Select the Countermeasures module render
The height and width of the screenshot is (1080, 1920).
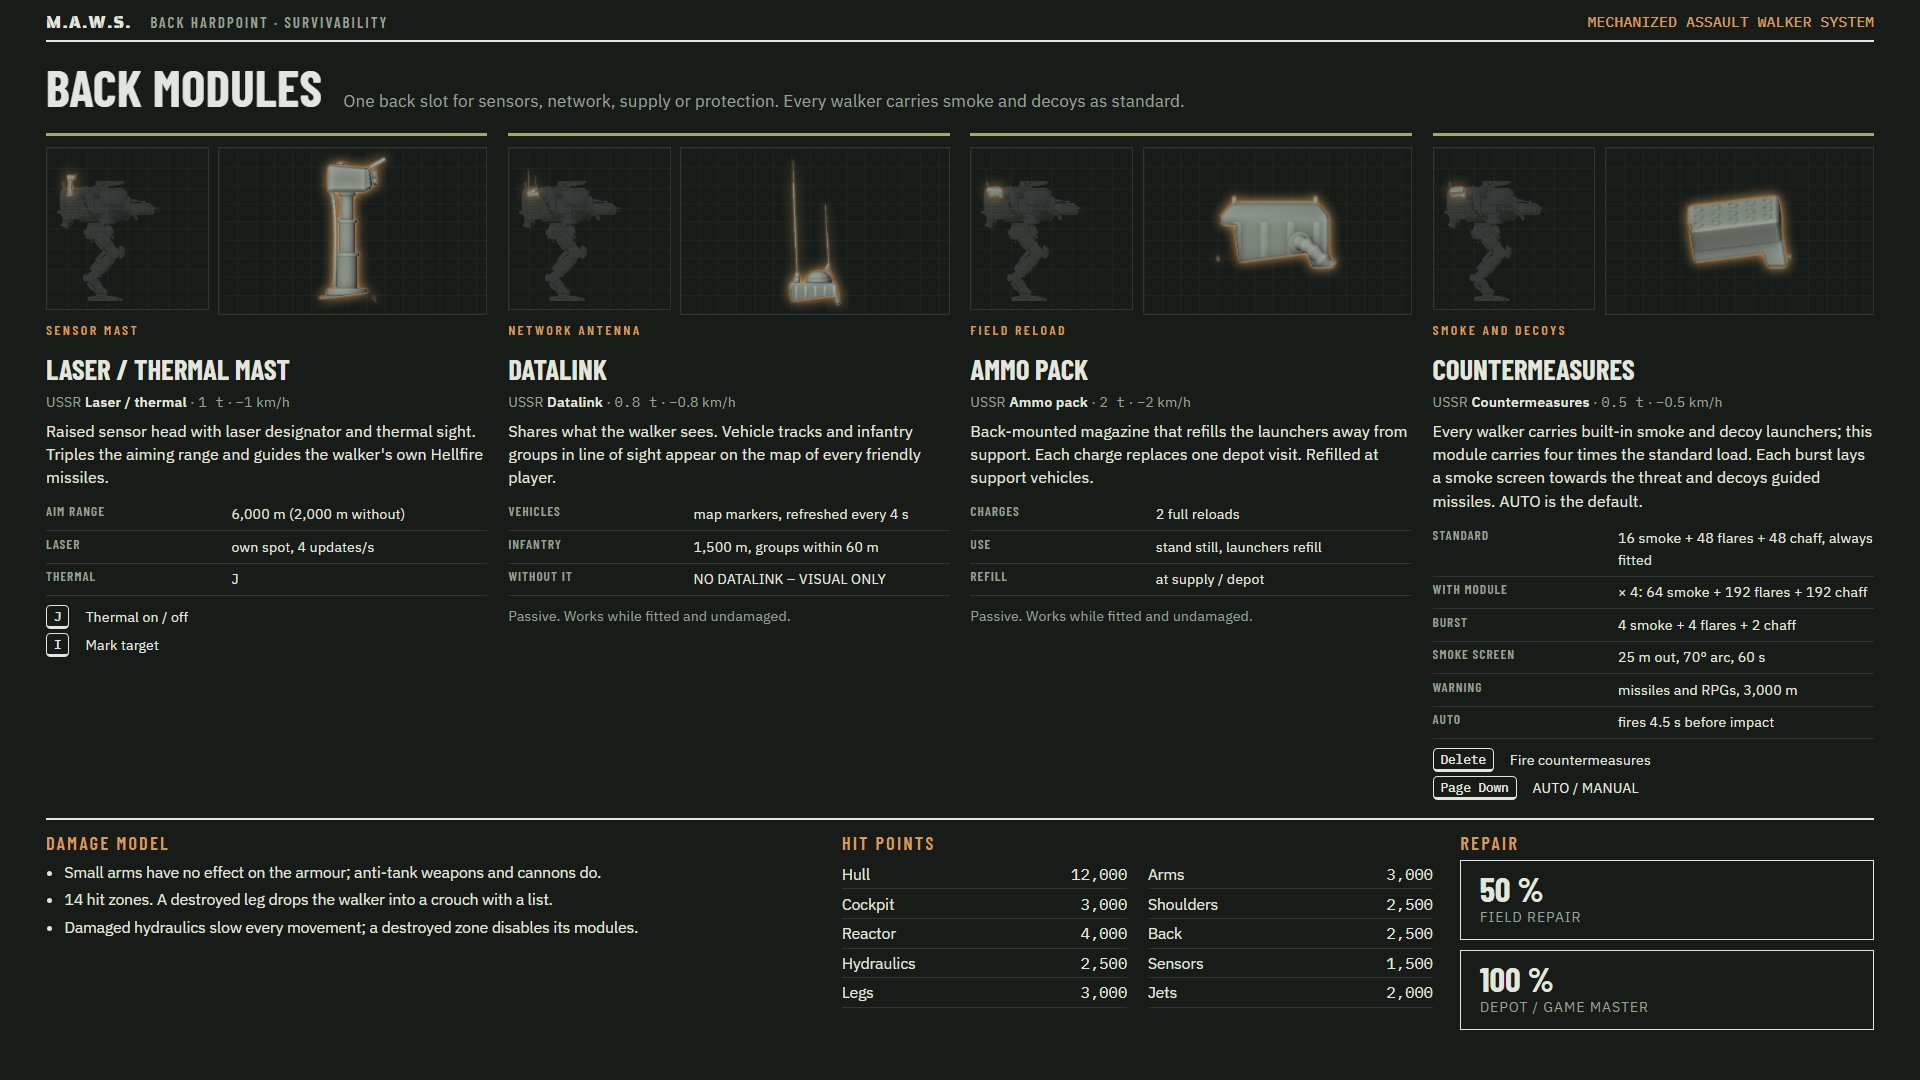point(1739,231)
